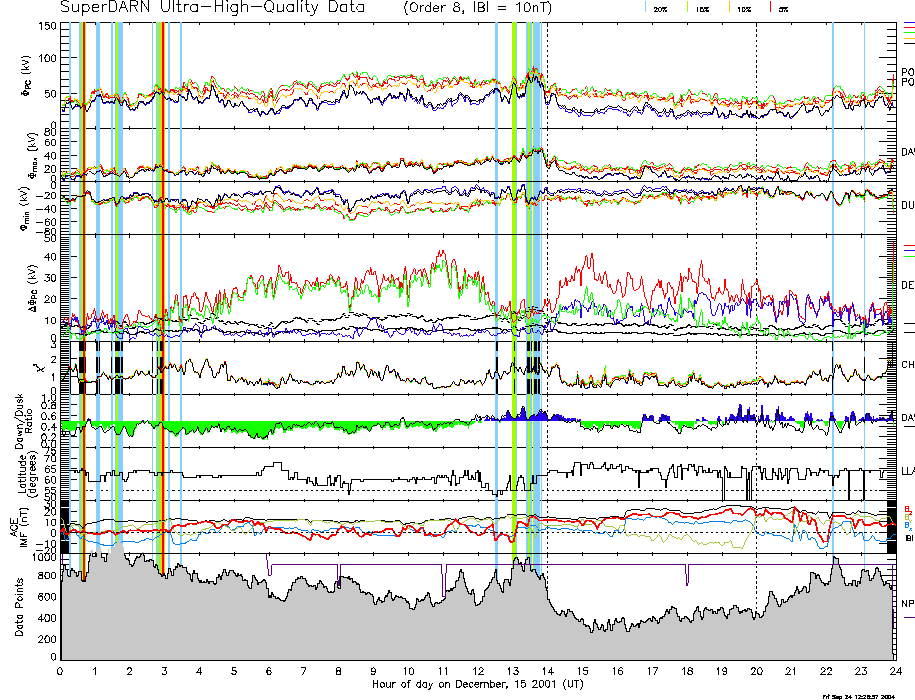Click hour 6 tick label on x-axis
This screenshot has height=700, width=915.
(269, 672)
